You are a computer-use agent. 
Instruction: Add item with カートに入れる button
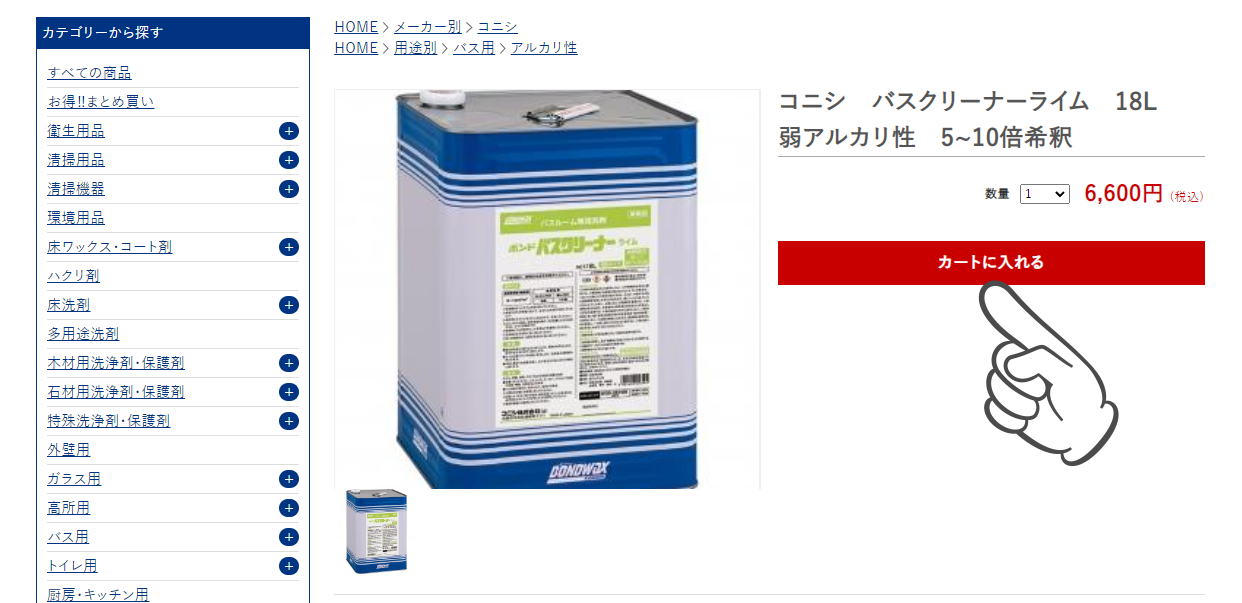pyautogui.click(x=991, y=263)
